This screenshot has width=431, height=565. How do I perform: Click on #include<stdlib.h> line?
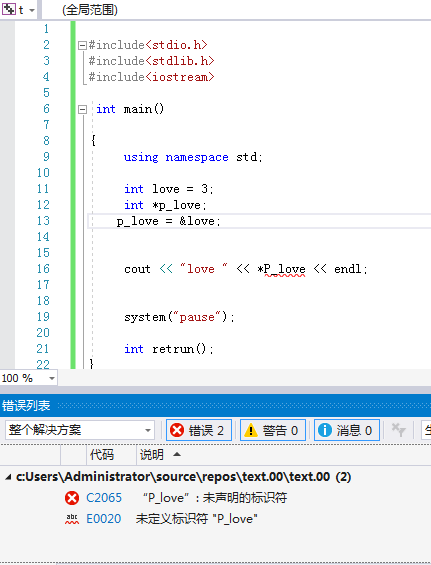pyautogui.click(x=151, y=61)
